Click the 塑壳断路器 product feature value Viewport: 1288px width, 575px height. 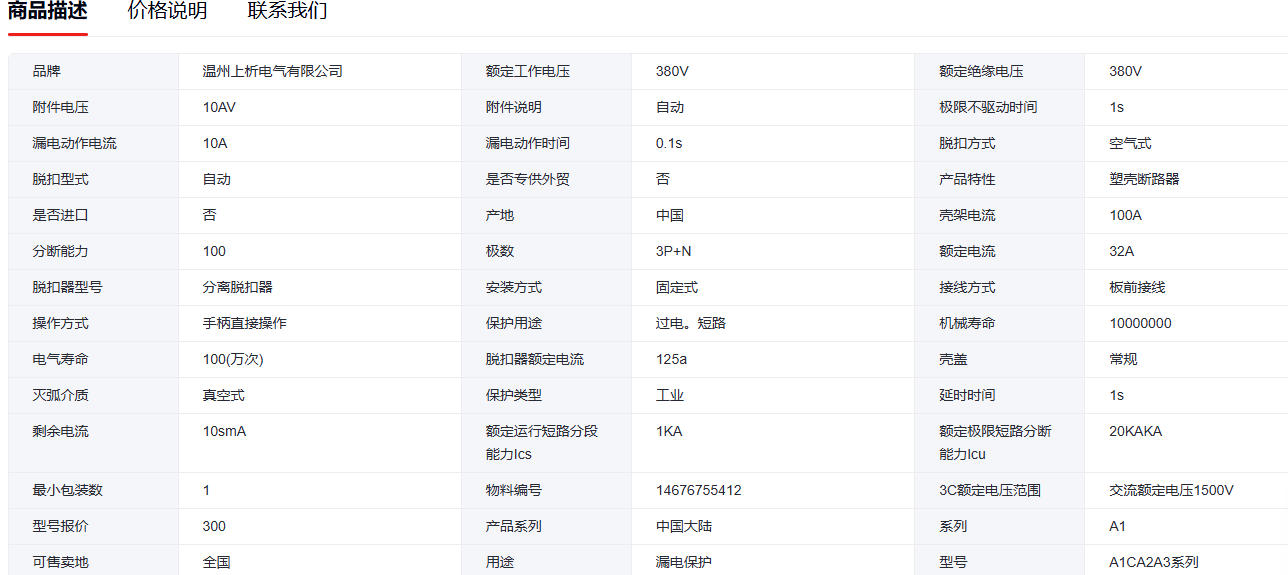tap(1144, 179)
